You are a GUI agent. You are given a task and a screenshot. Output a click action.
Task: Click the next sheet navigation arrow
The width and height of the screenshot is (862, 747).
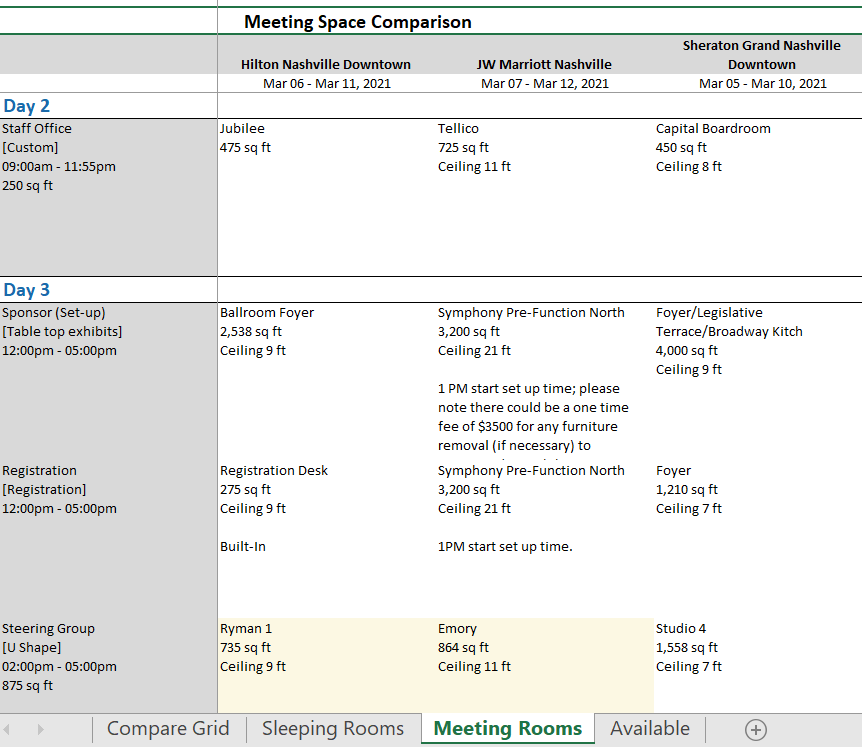39,729
